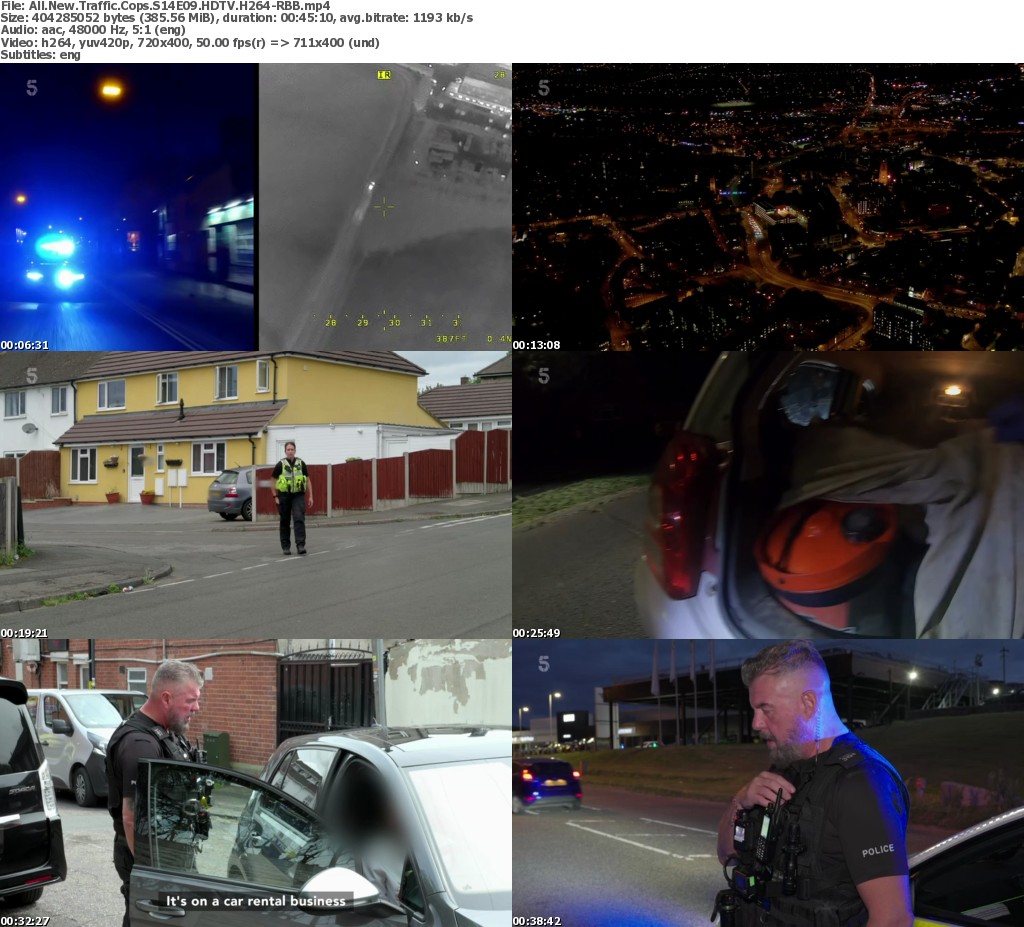The width and height of the screenshot is (1024, 927).
Task: Click the crosshair in the infrared helicopter footage
Action: click(x=383, y=207)
